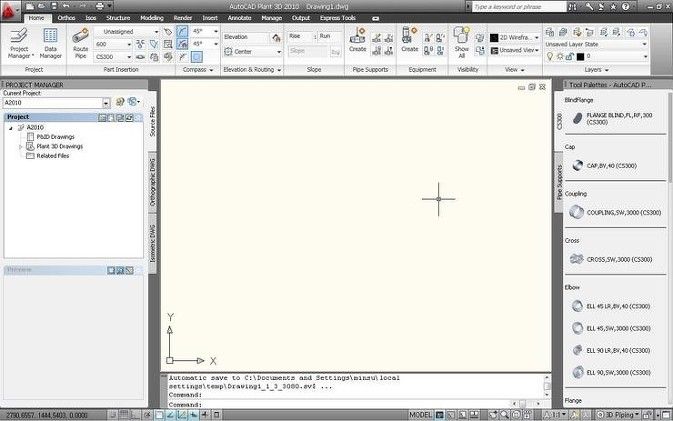
Task: Click Show All in Visibility panel
Action: pos(461,43)
